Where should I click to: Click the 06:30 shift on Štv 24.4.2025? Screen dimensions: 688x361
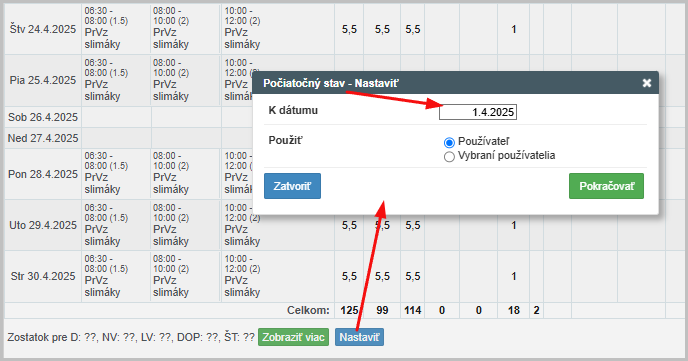pyautogui.click(x=106, y=29)
